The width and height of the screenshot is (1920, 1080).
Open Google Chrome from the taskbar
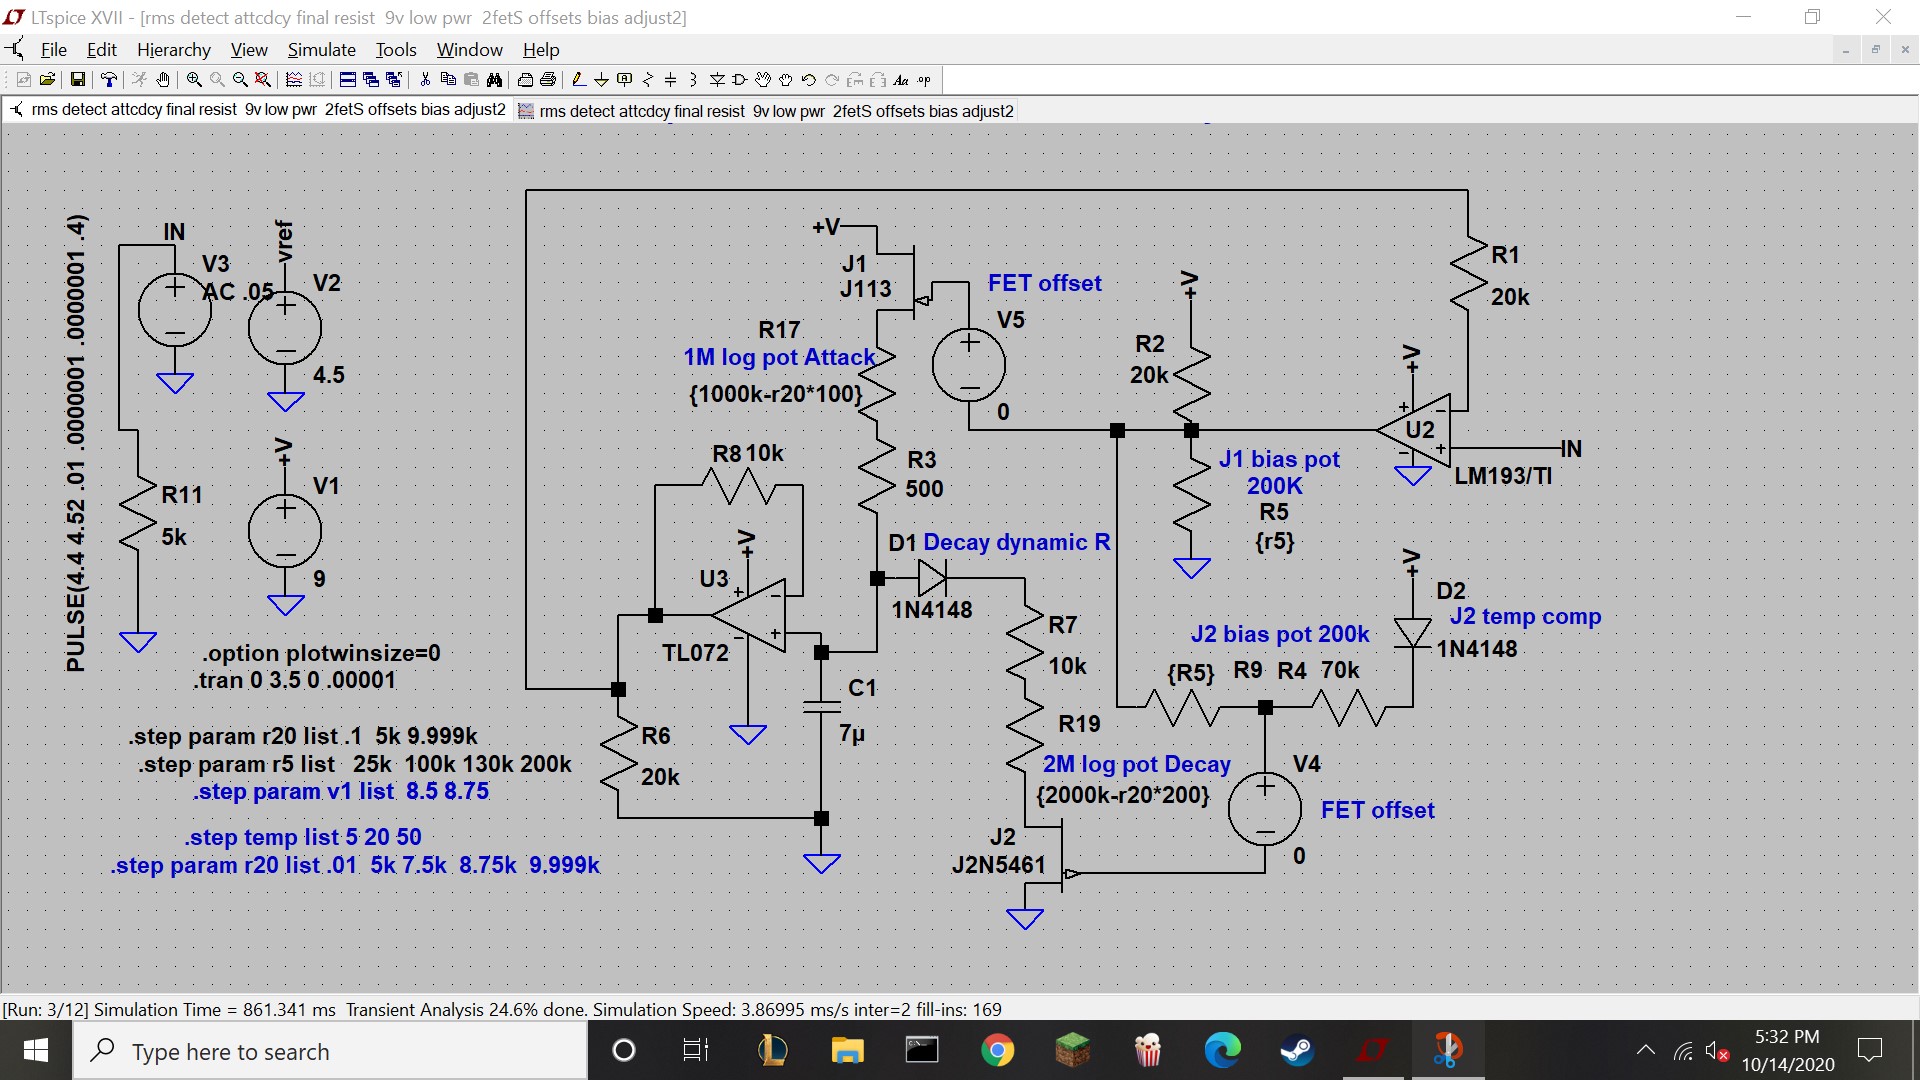click(x=997, y=1051)
